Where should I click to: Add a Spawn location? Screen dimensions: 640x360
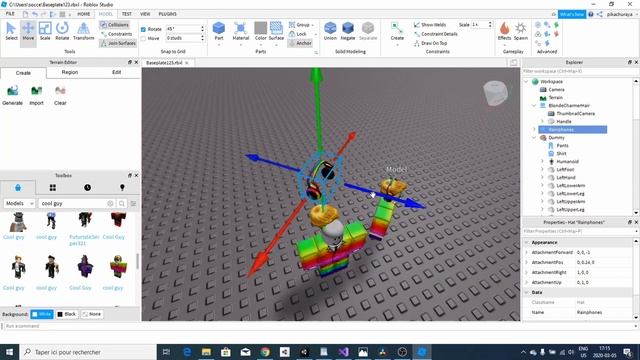pyautogui.click(x=521, y=31)
